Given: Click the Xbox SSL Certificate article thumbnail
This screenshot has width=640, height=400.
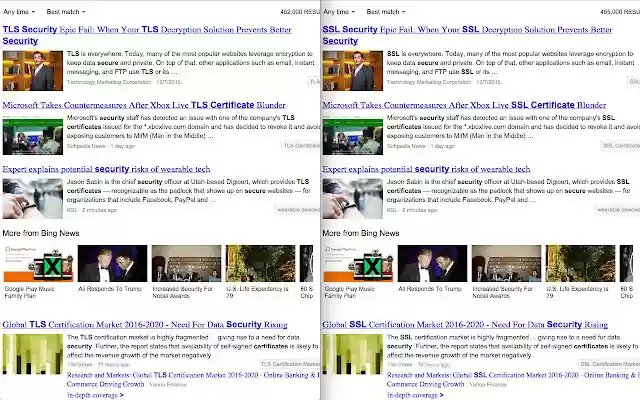Looking at the screenshot, I should point(353,136).
